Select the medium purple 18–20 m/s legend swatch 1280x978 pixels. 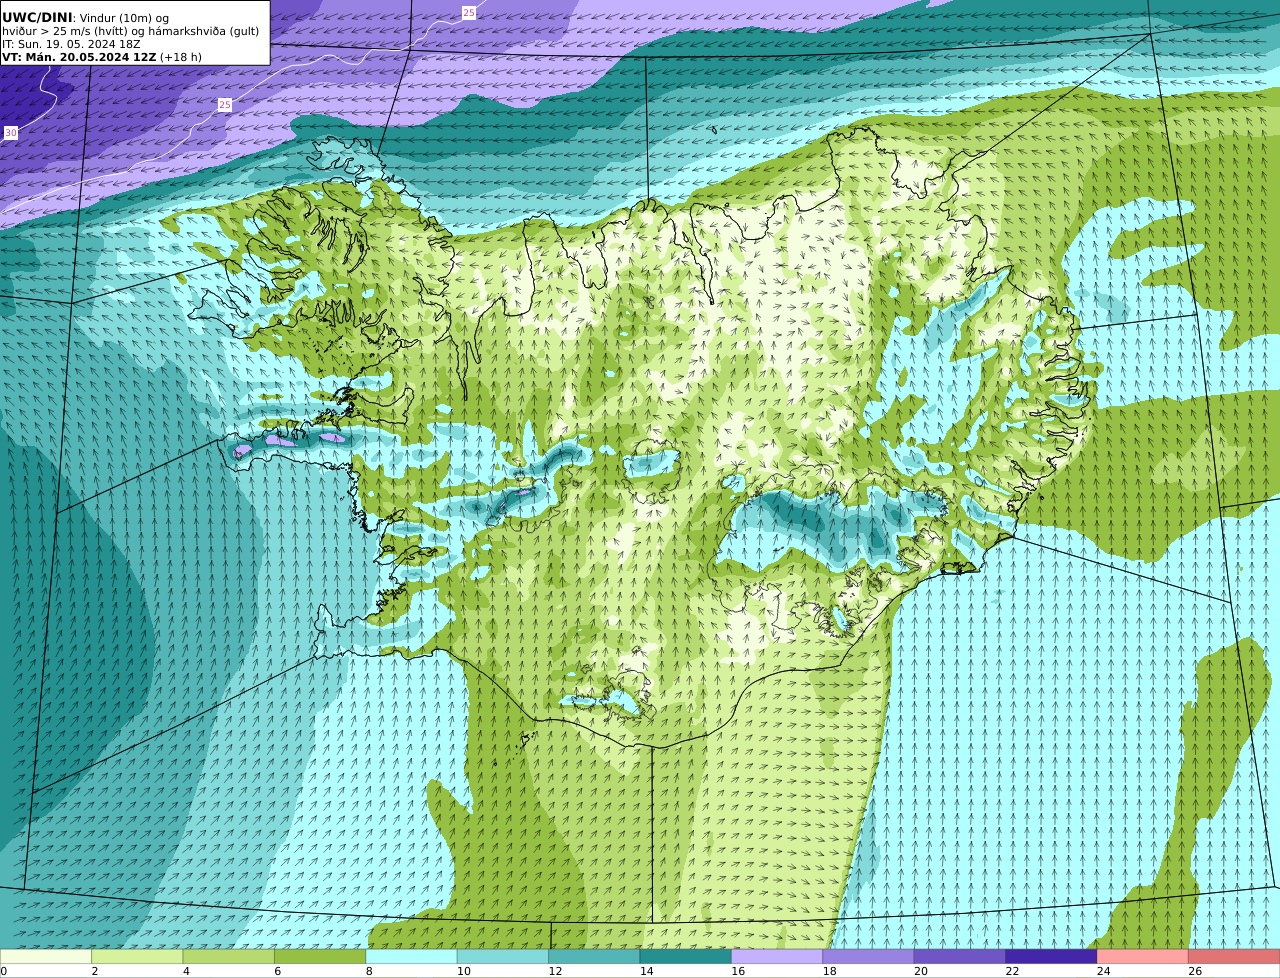(x=869, y=956)
